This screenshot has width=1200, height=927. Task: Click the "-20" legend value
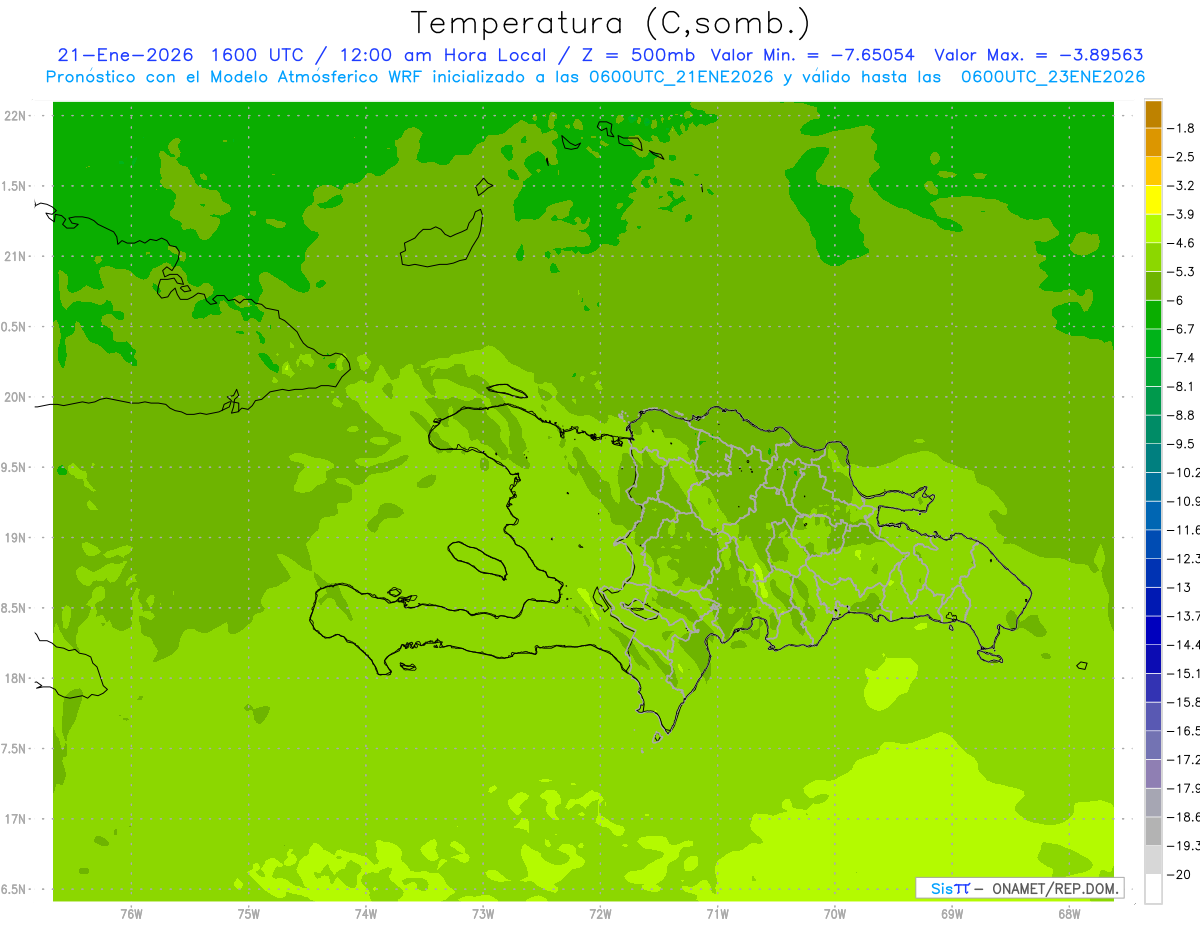coord(1179,874)
